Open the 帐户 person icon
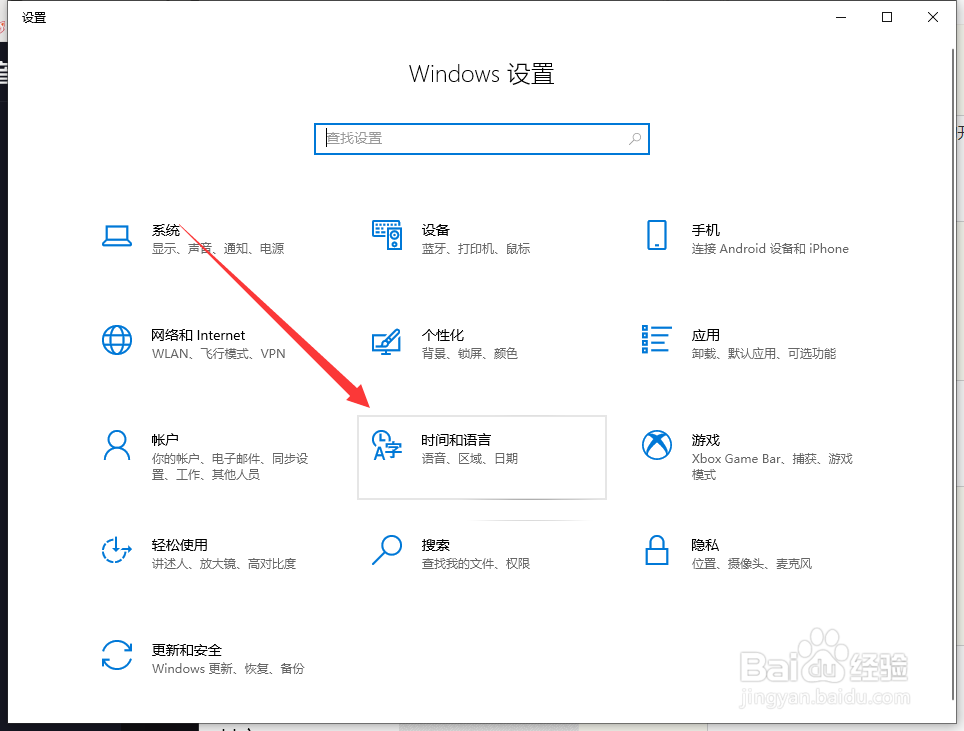The height and width of the screenshot is (731, 964). pyautogui.click(x=117, y=445)
